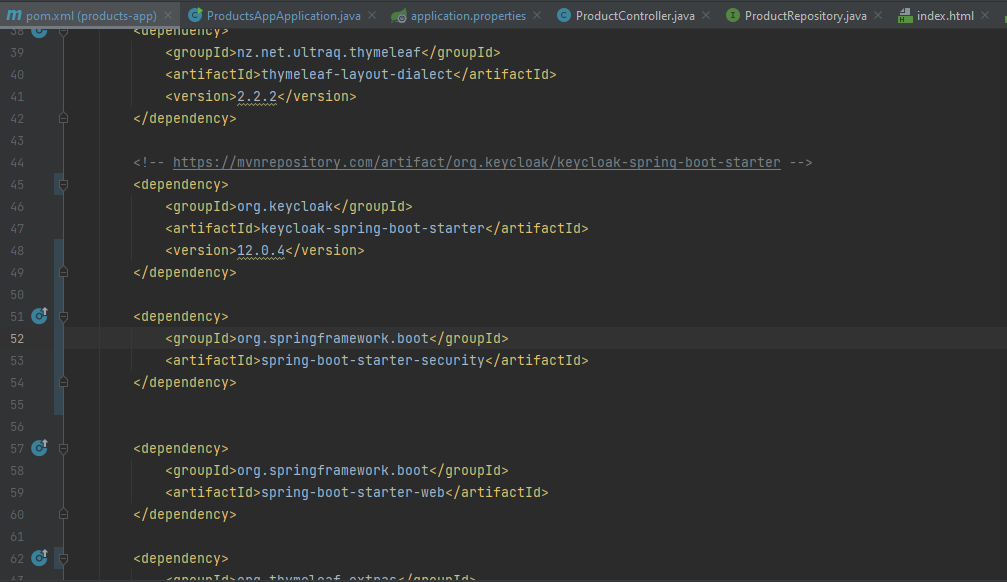Click the closing dependency tag on line 42
This screenshot has height=582, width=1007.
[185, 118]
